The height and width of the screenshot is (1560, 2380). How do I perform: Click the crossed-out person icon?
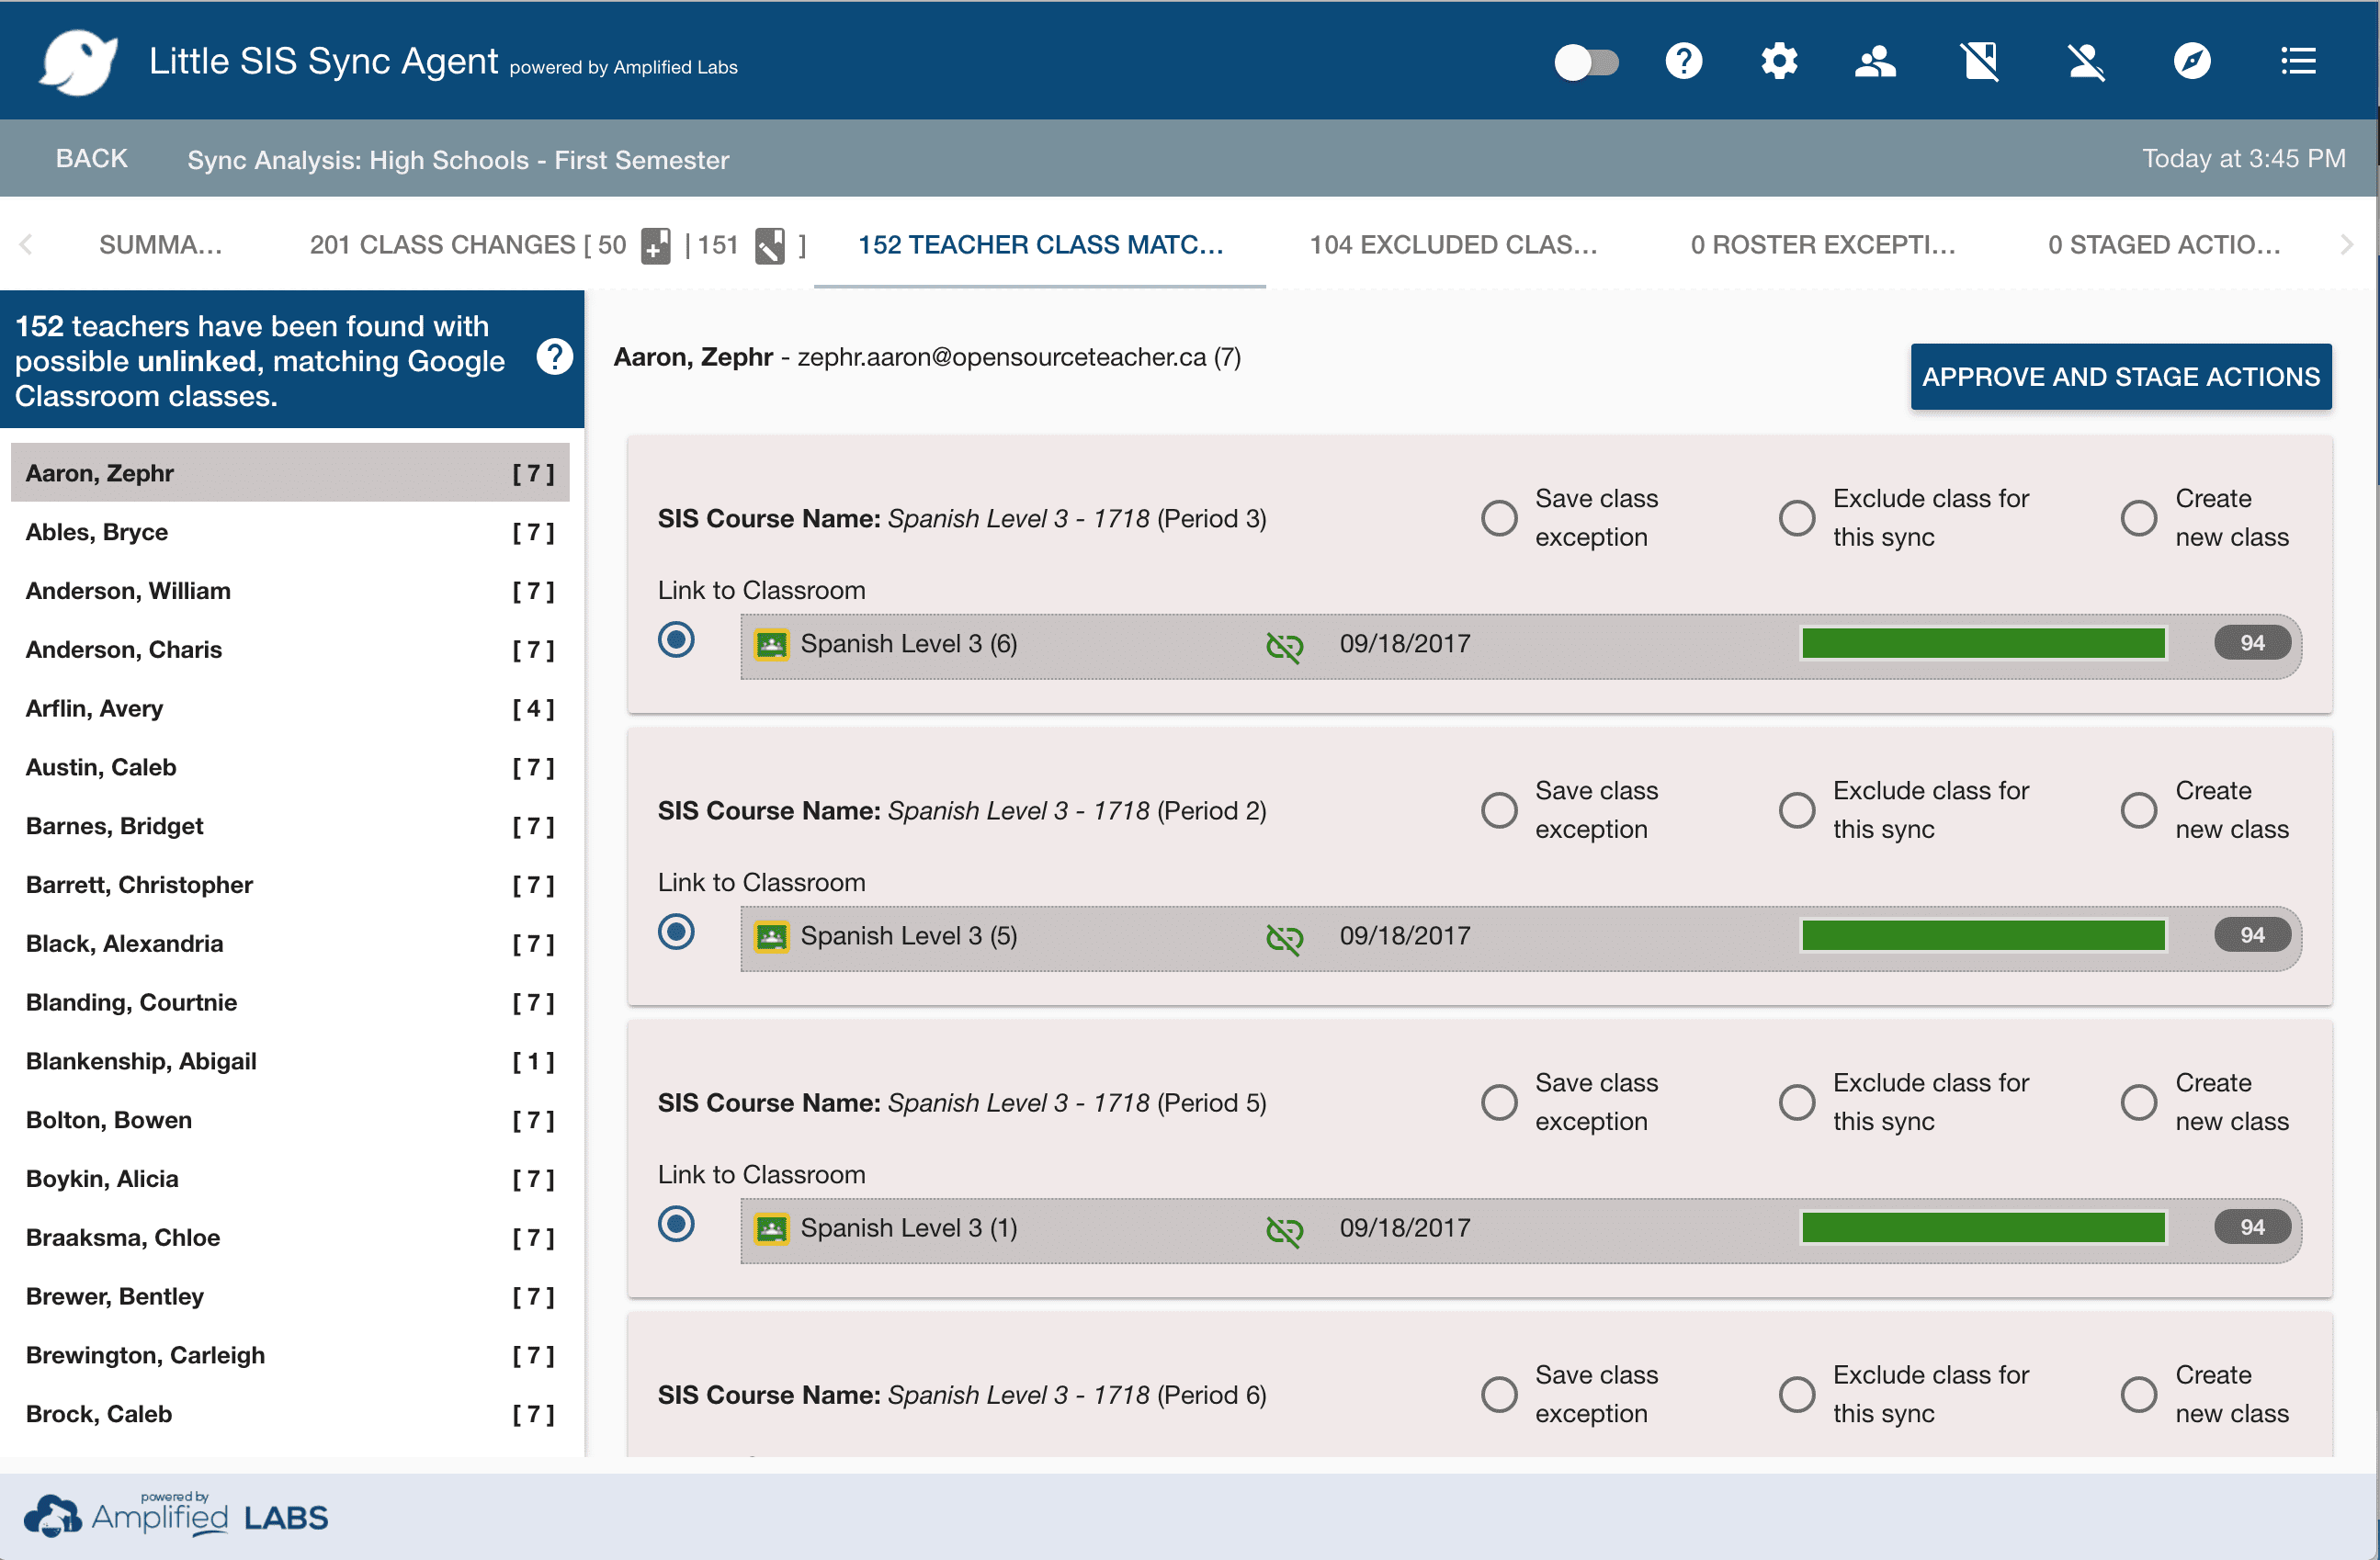2086,62
